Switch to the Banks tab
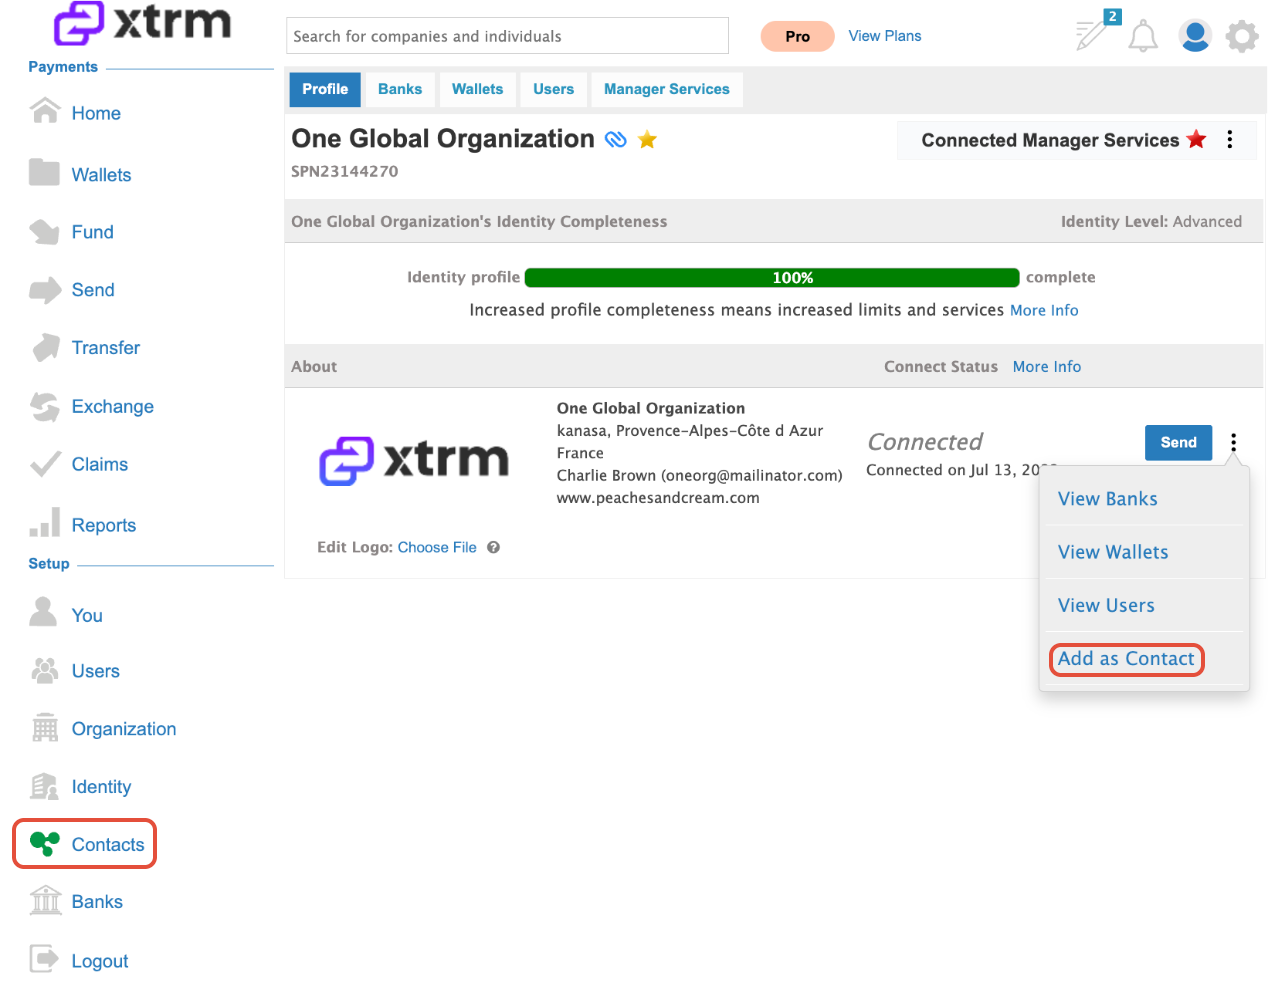Viewport: 1285px width, 986px height. click(x=400, y=89)
